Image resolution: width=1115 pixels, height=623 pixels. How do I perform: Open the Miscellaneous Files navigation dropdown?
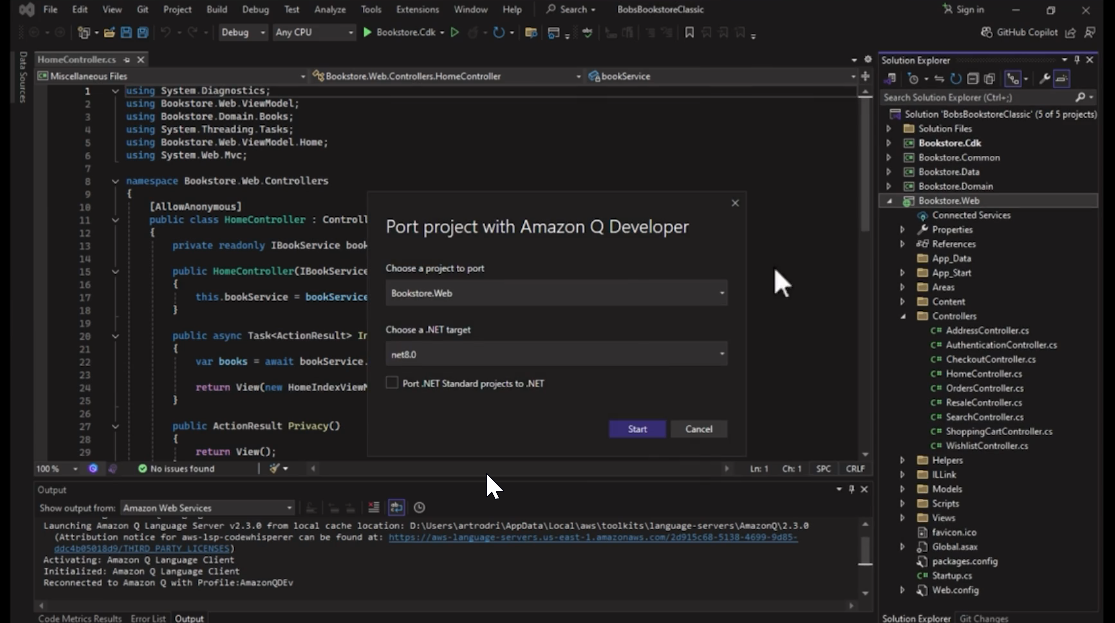coord(172,76)
